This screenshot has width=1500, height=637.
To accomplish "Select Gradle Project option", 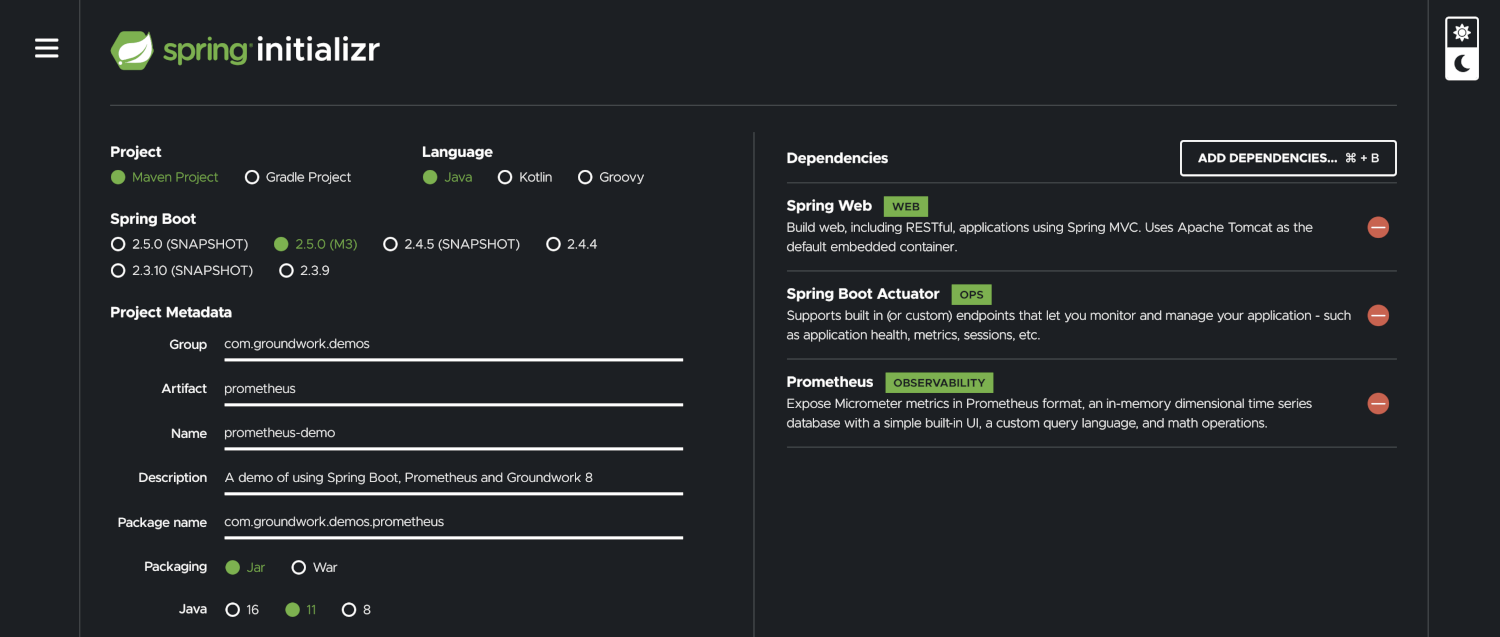I will point(298,177).
